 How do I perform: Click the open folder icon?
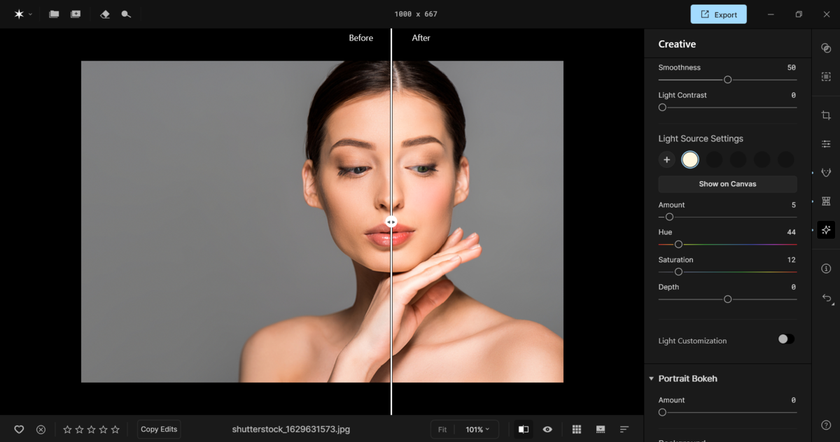54,14
